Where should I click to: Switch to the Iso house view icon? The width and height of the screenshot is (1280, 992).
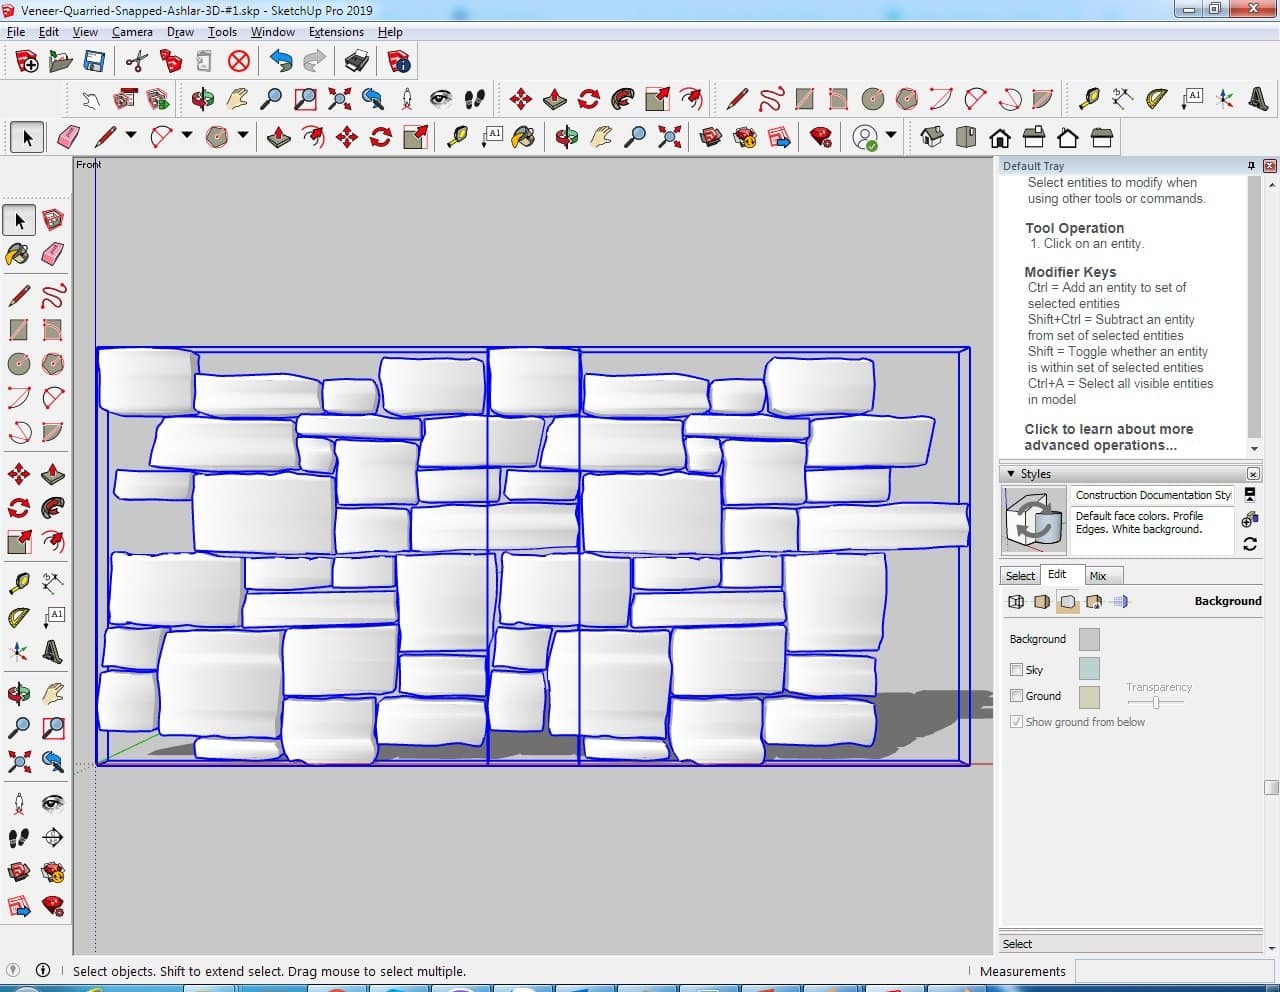pyautogui.click(x=932, y=137)
